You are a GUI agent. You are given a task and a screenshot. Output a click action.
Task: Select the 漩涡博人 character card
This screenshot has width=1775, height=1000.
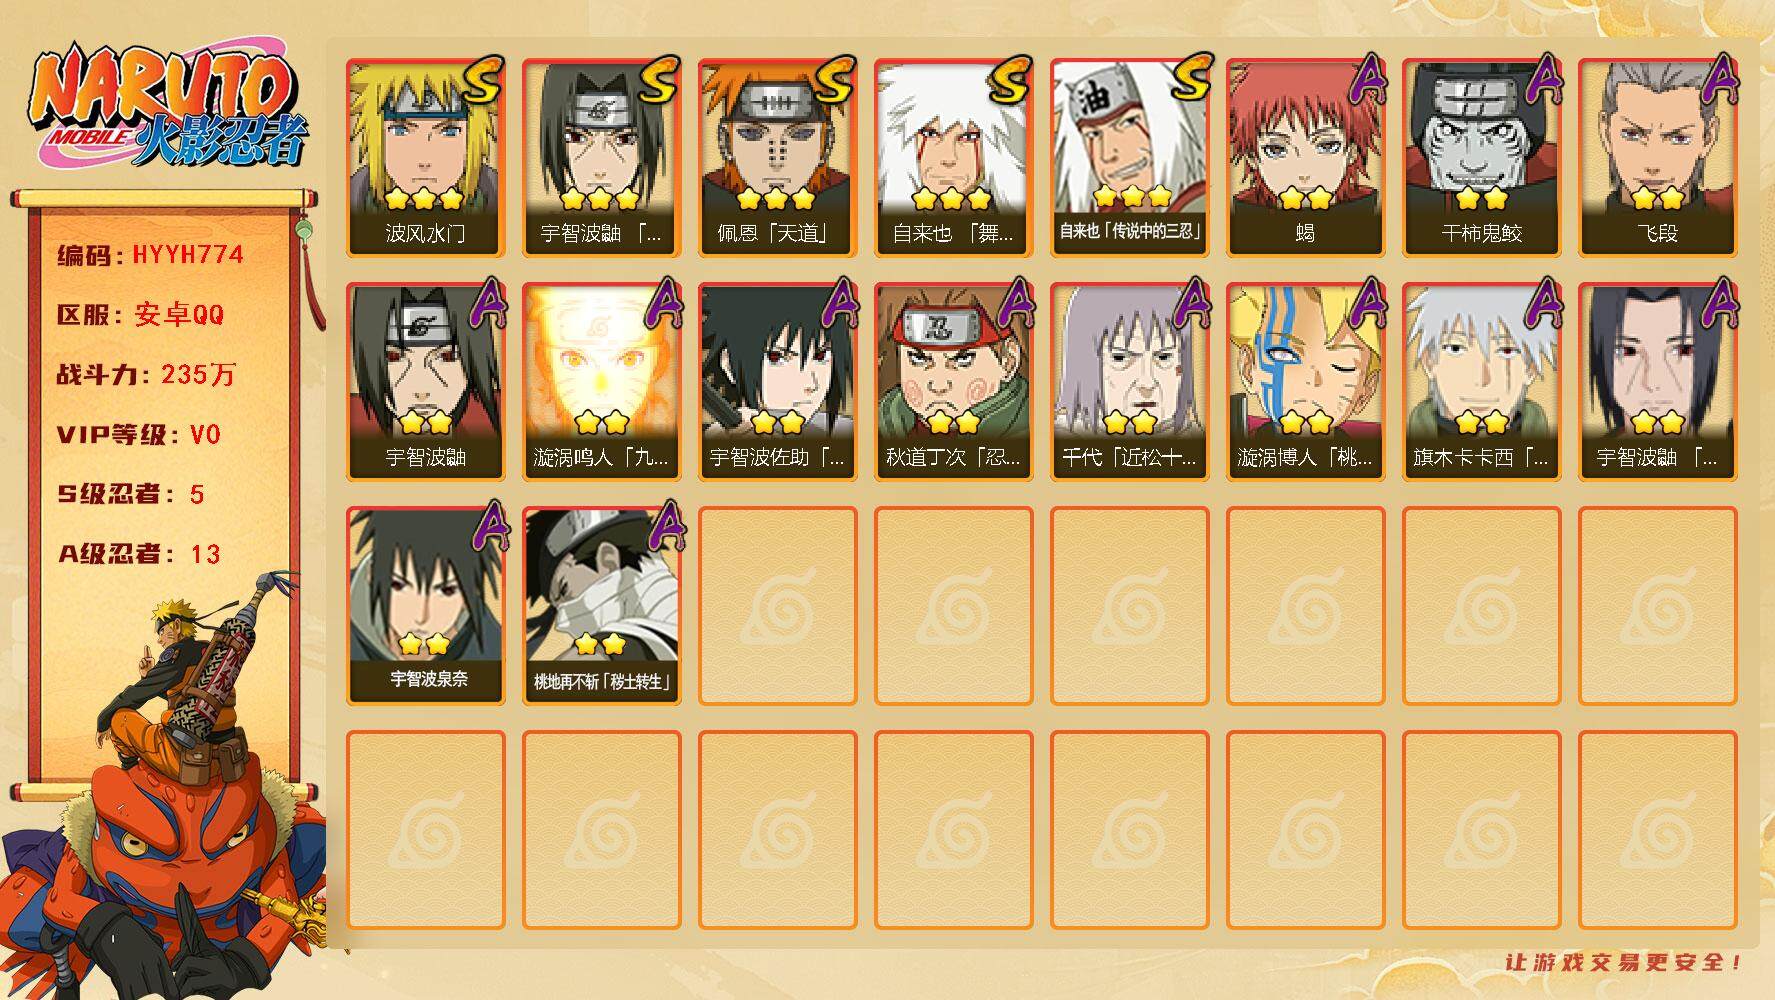click(x=1306, y=382)
